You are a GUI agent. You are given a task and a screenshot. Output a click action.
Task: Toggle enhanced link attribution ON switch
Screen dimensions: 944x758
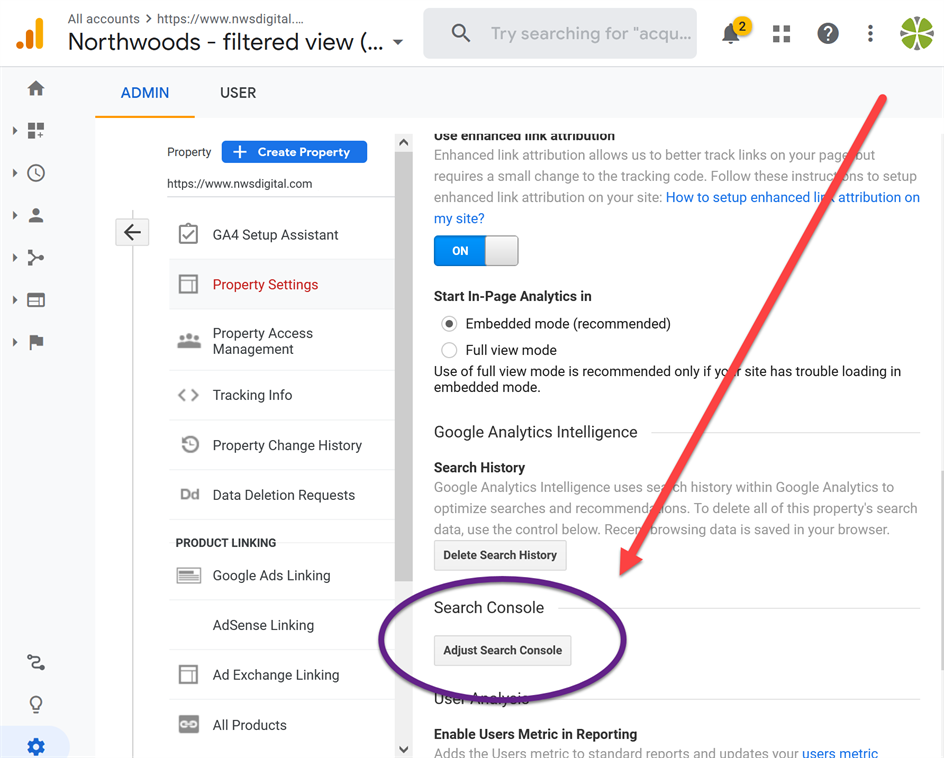tap(476, 250)
